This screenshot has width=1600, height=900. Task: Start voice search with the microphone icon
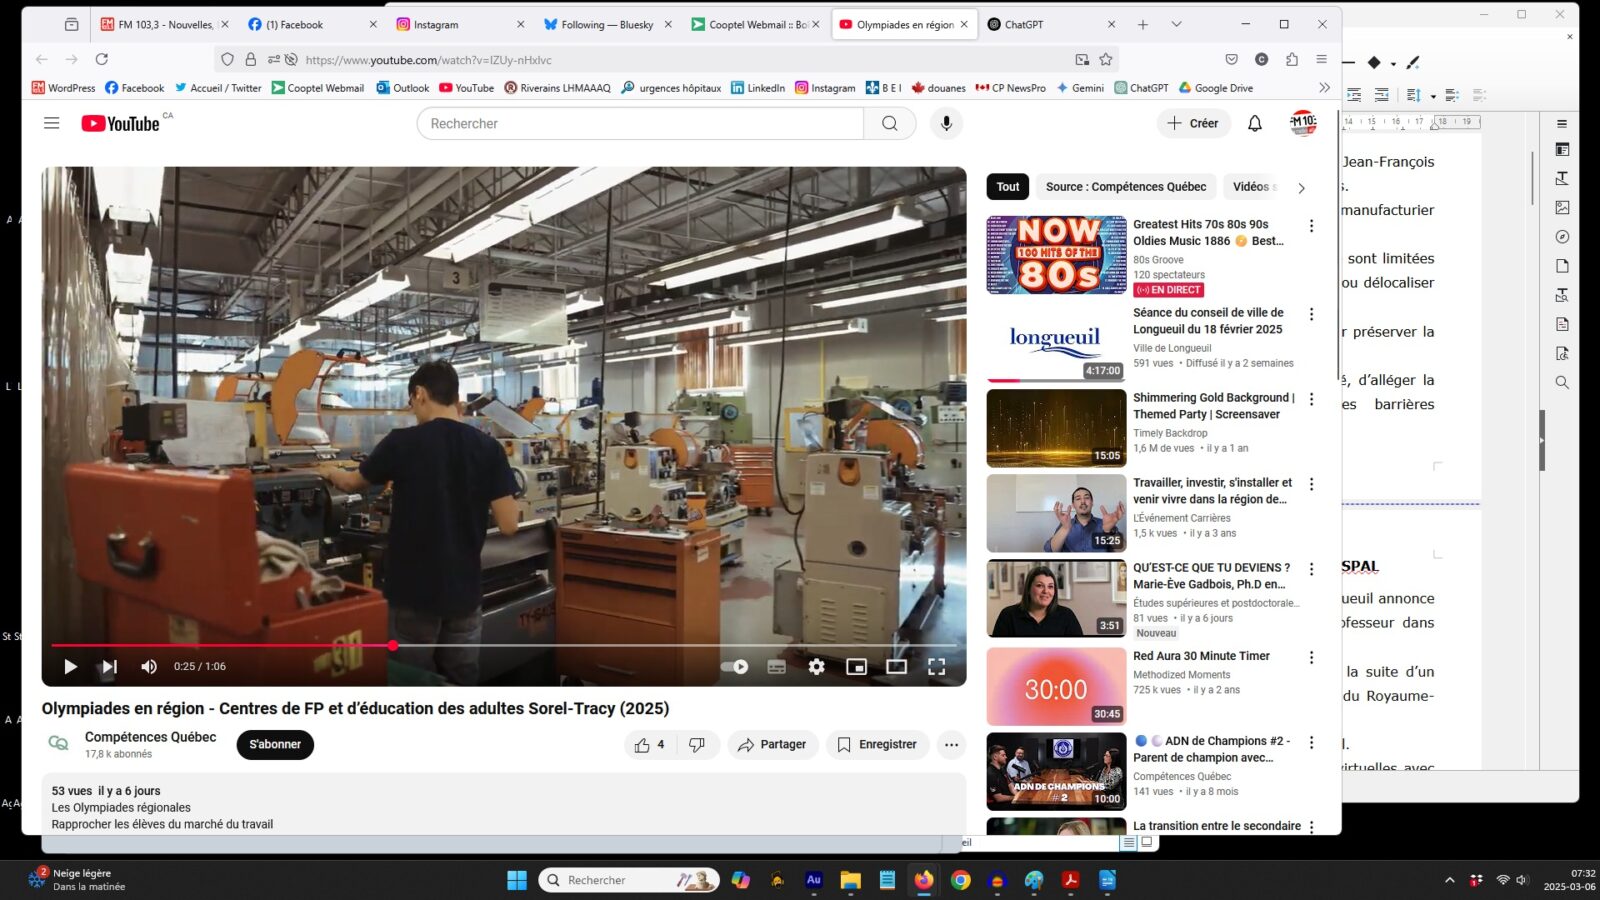tap(946, 124)
